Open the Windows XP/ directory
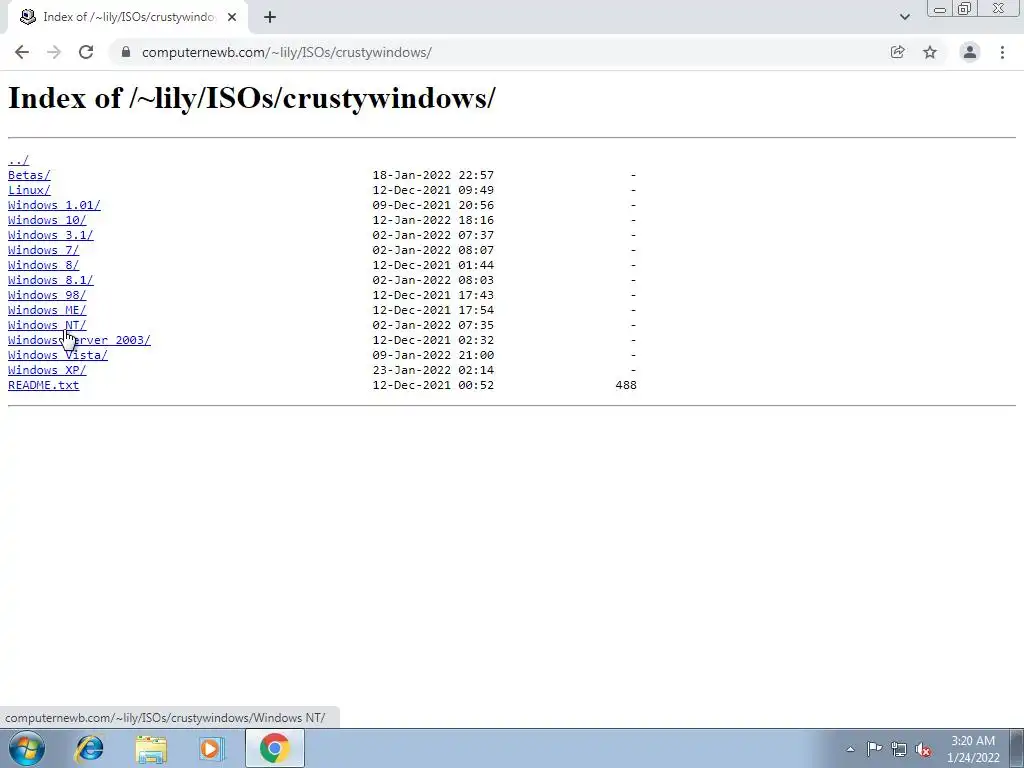 [x=47, y=370]
